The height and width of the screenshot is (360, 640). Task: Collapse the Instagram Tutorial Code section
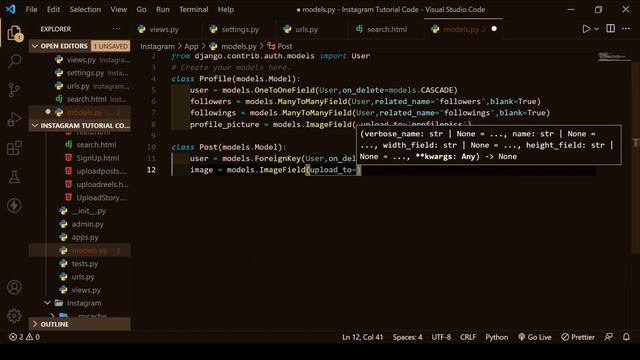coord(80,125)
